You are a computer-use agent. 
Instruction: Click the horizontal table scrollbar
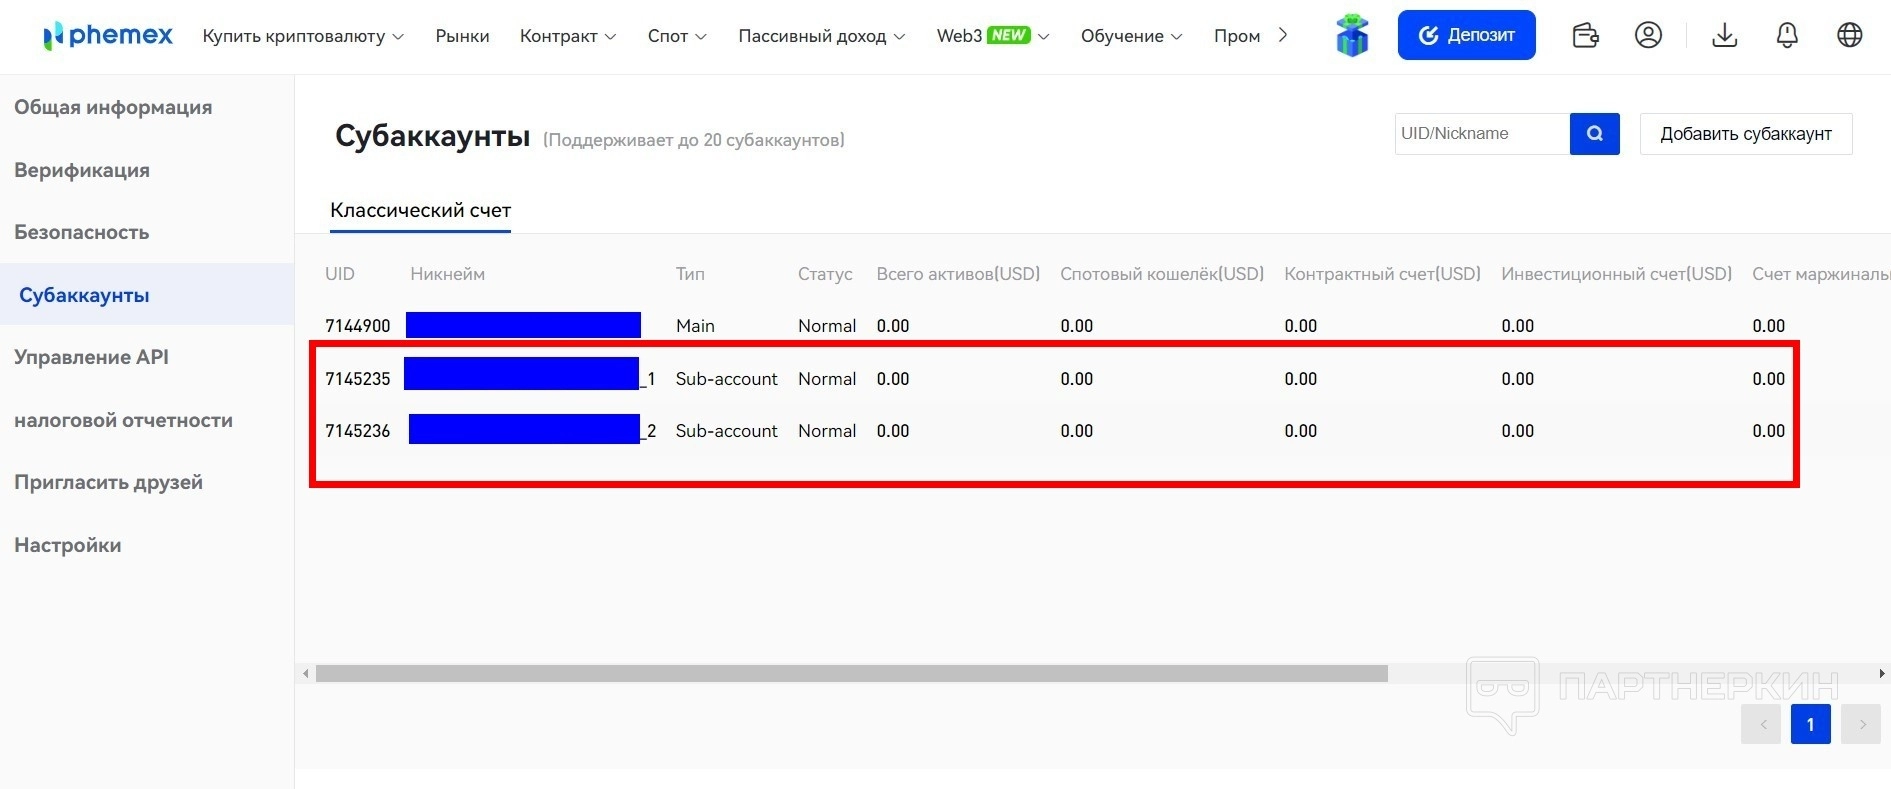click(850, 674)
